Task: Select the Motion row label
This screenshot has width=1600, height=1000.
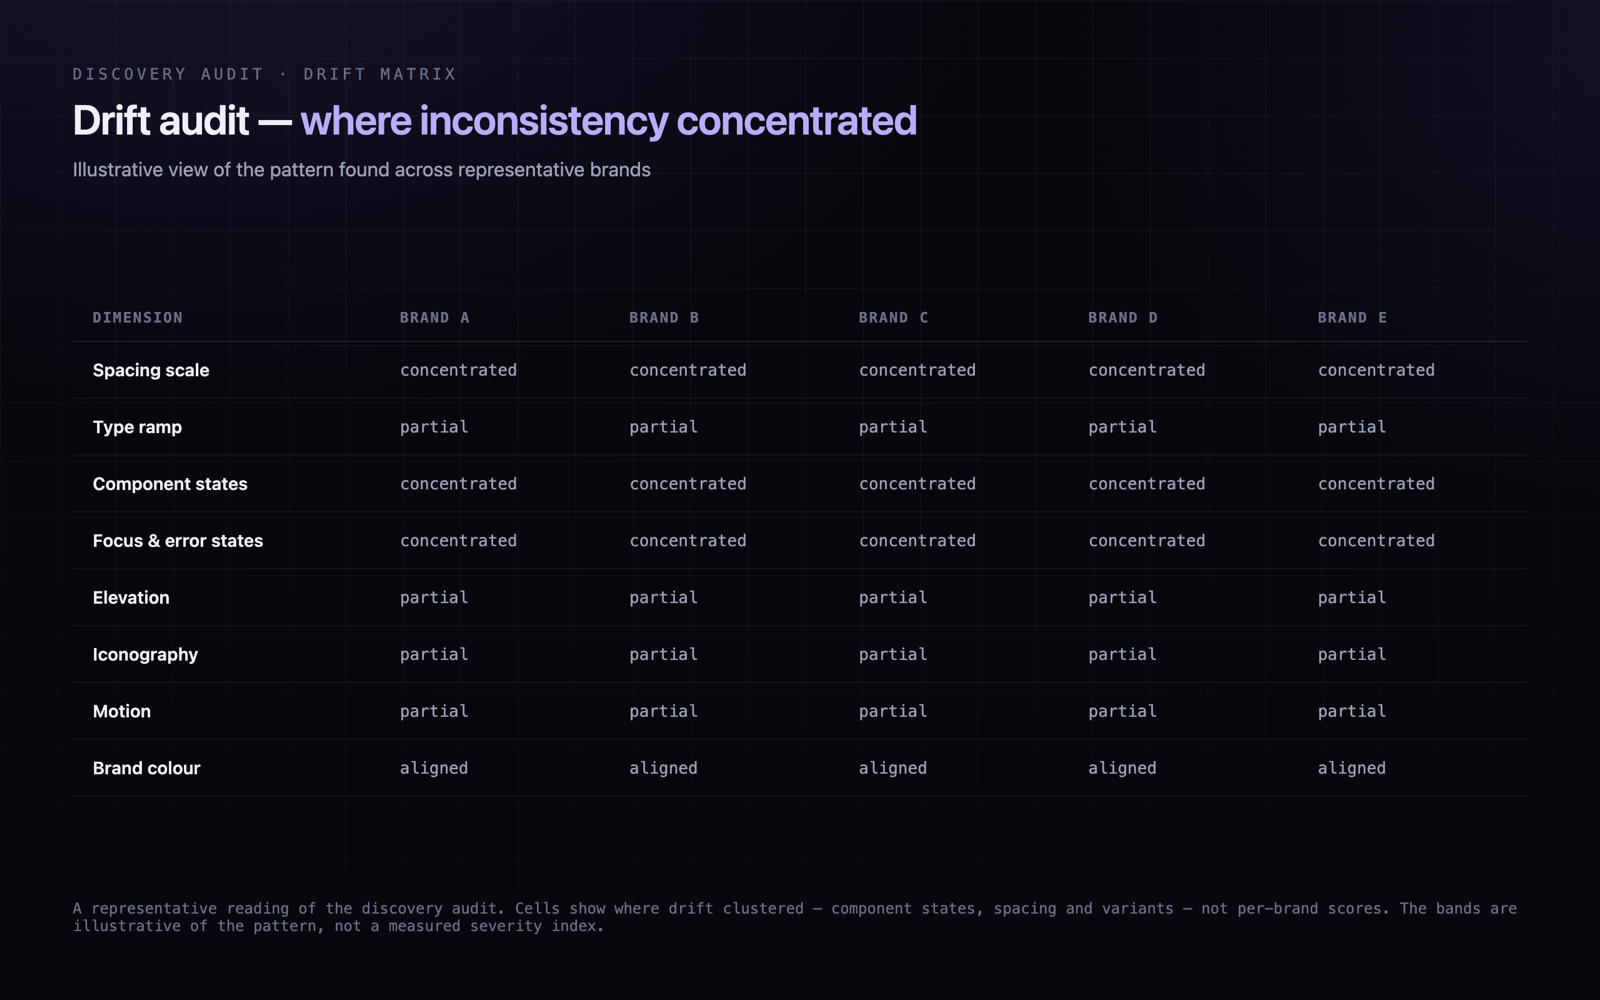Action: click(x=122, y=712)
